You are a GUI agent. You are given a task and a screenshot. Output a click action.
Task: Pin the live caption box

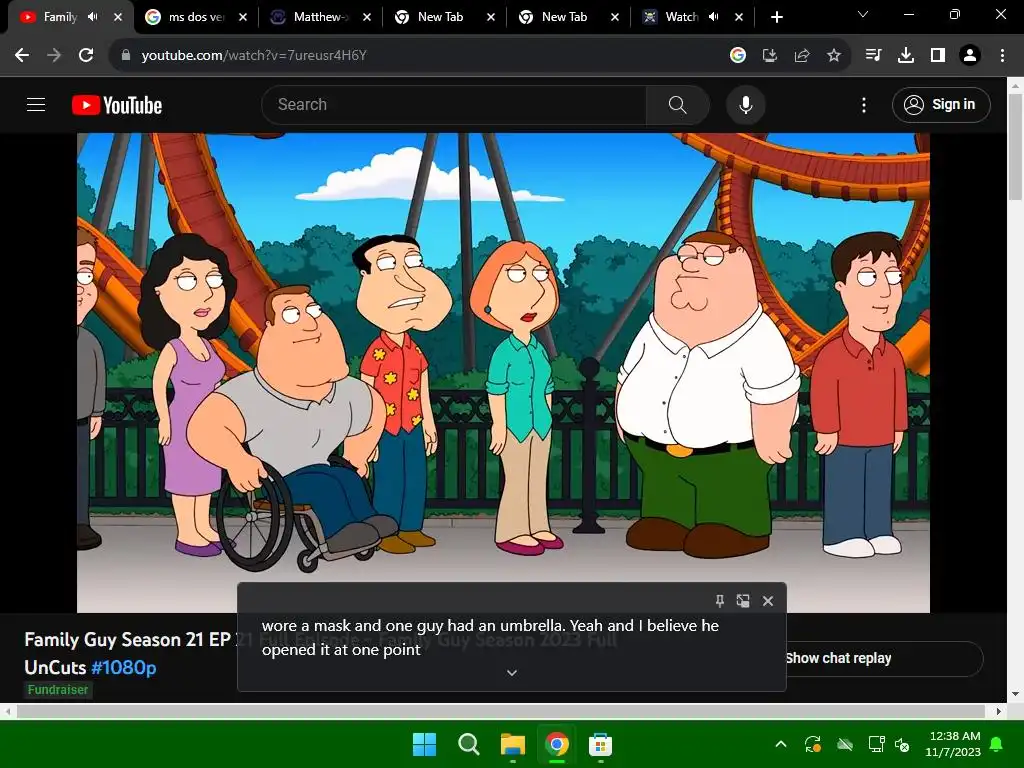(x=720, y=601)
